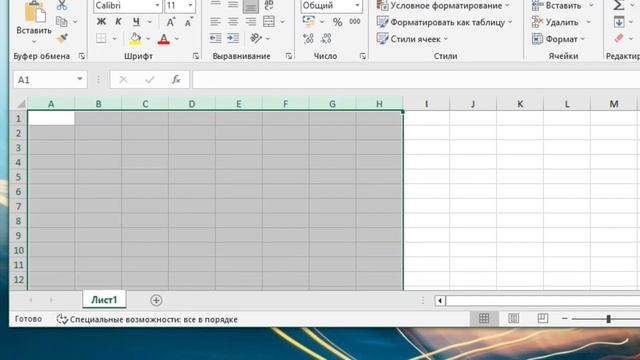Expand the font color dropdown arrow
Viewport: 640px width, 360px height.
tap(177, 39)
